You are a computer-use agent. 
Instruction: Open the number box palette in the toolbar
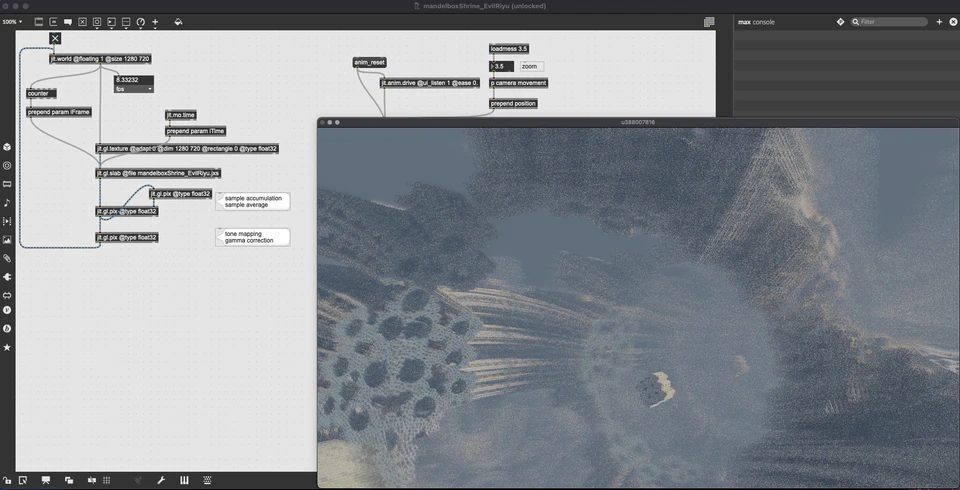(111, 22)
